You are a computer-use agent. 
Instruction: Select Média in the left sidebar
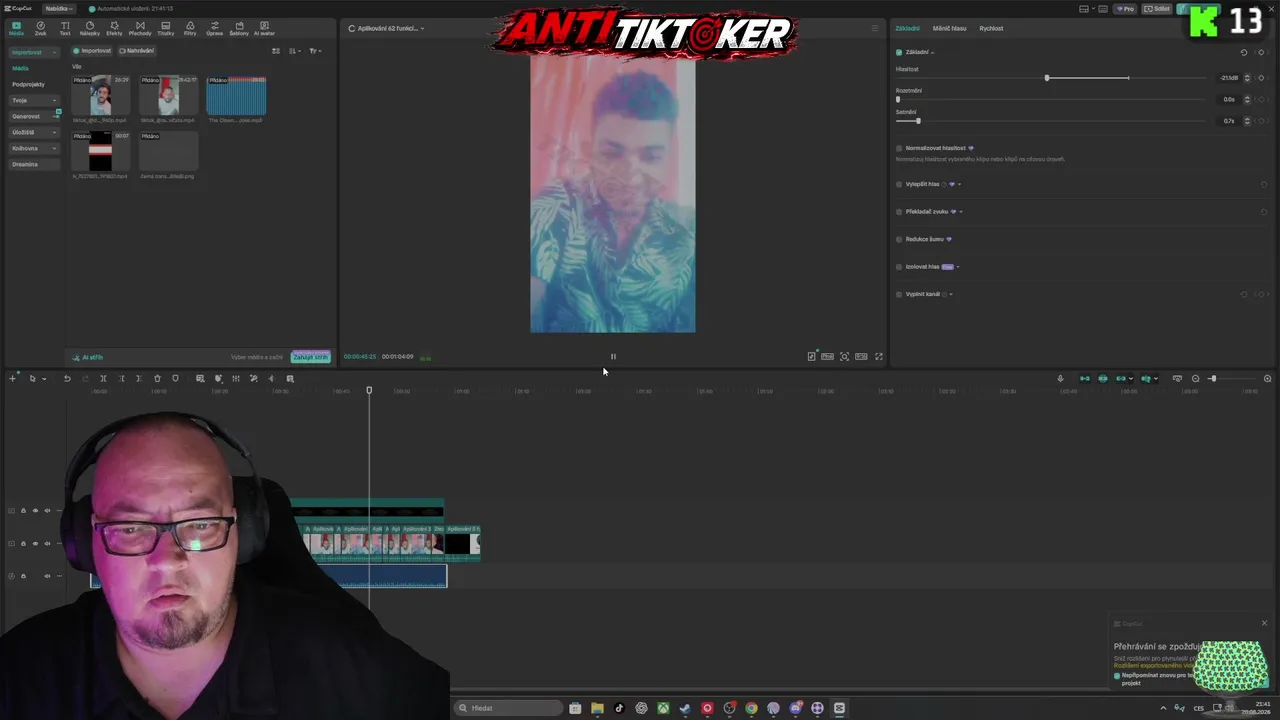point(20,68)
